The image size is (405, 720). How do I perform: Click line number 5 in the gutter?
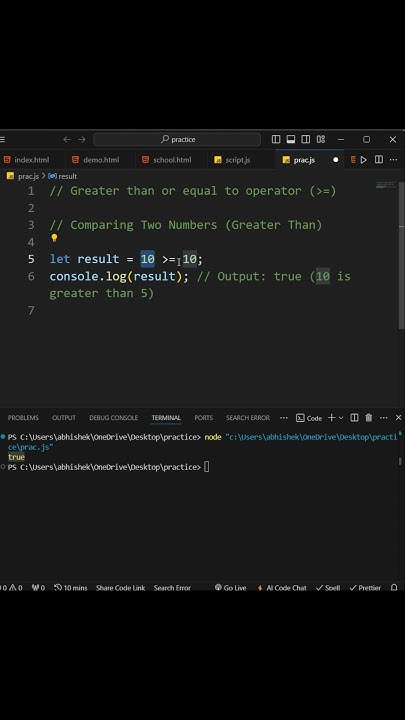tap(31, 259)
